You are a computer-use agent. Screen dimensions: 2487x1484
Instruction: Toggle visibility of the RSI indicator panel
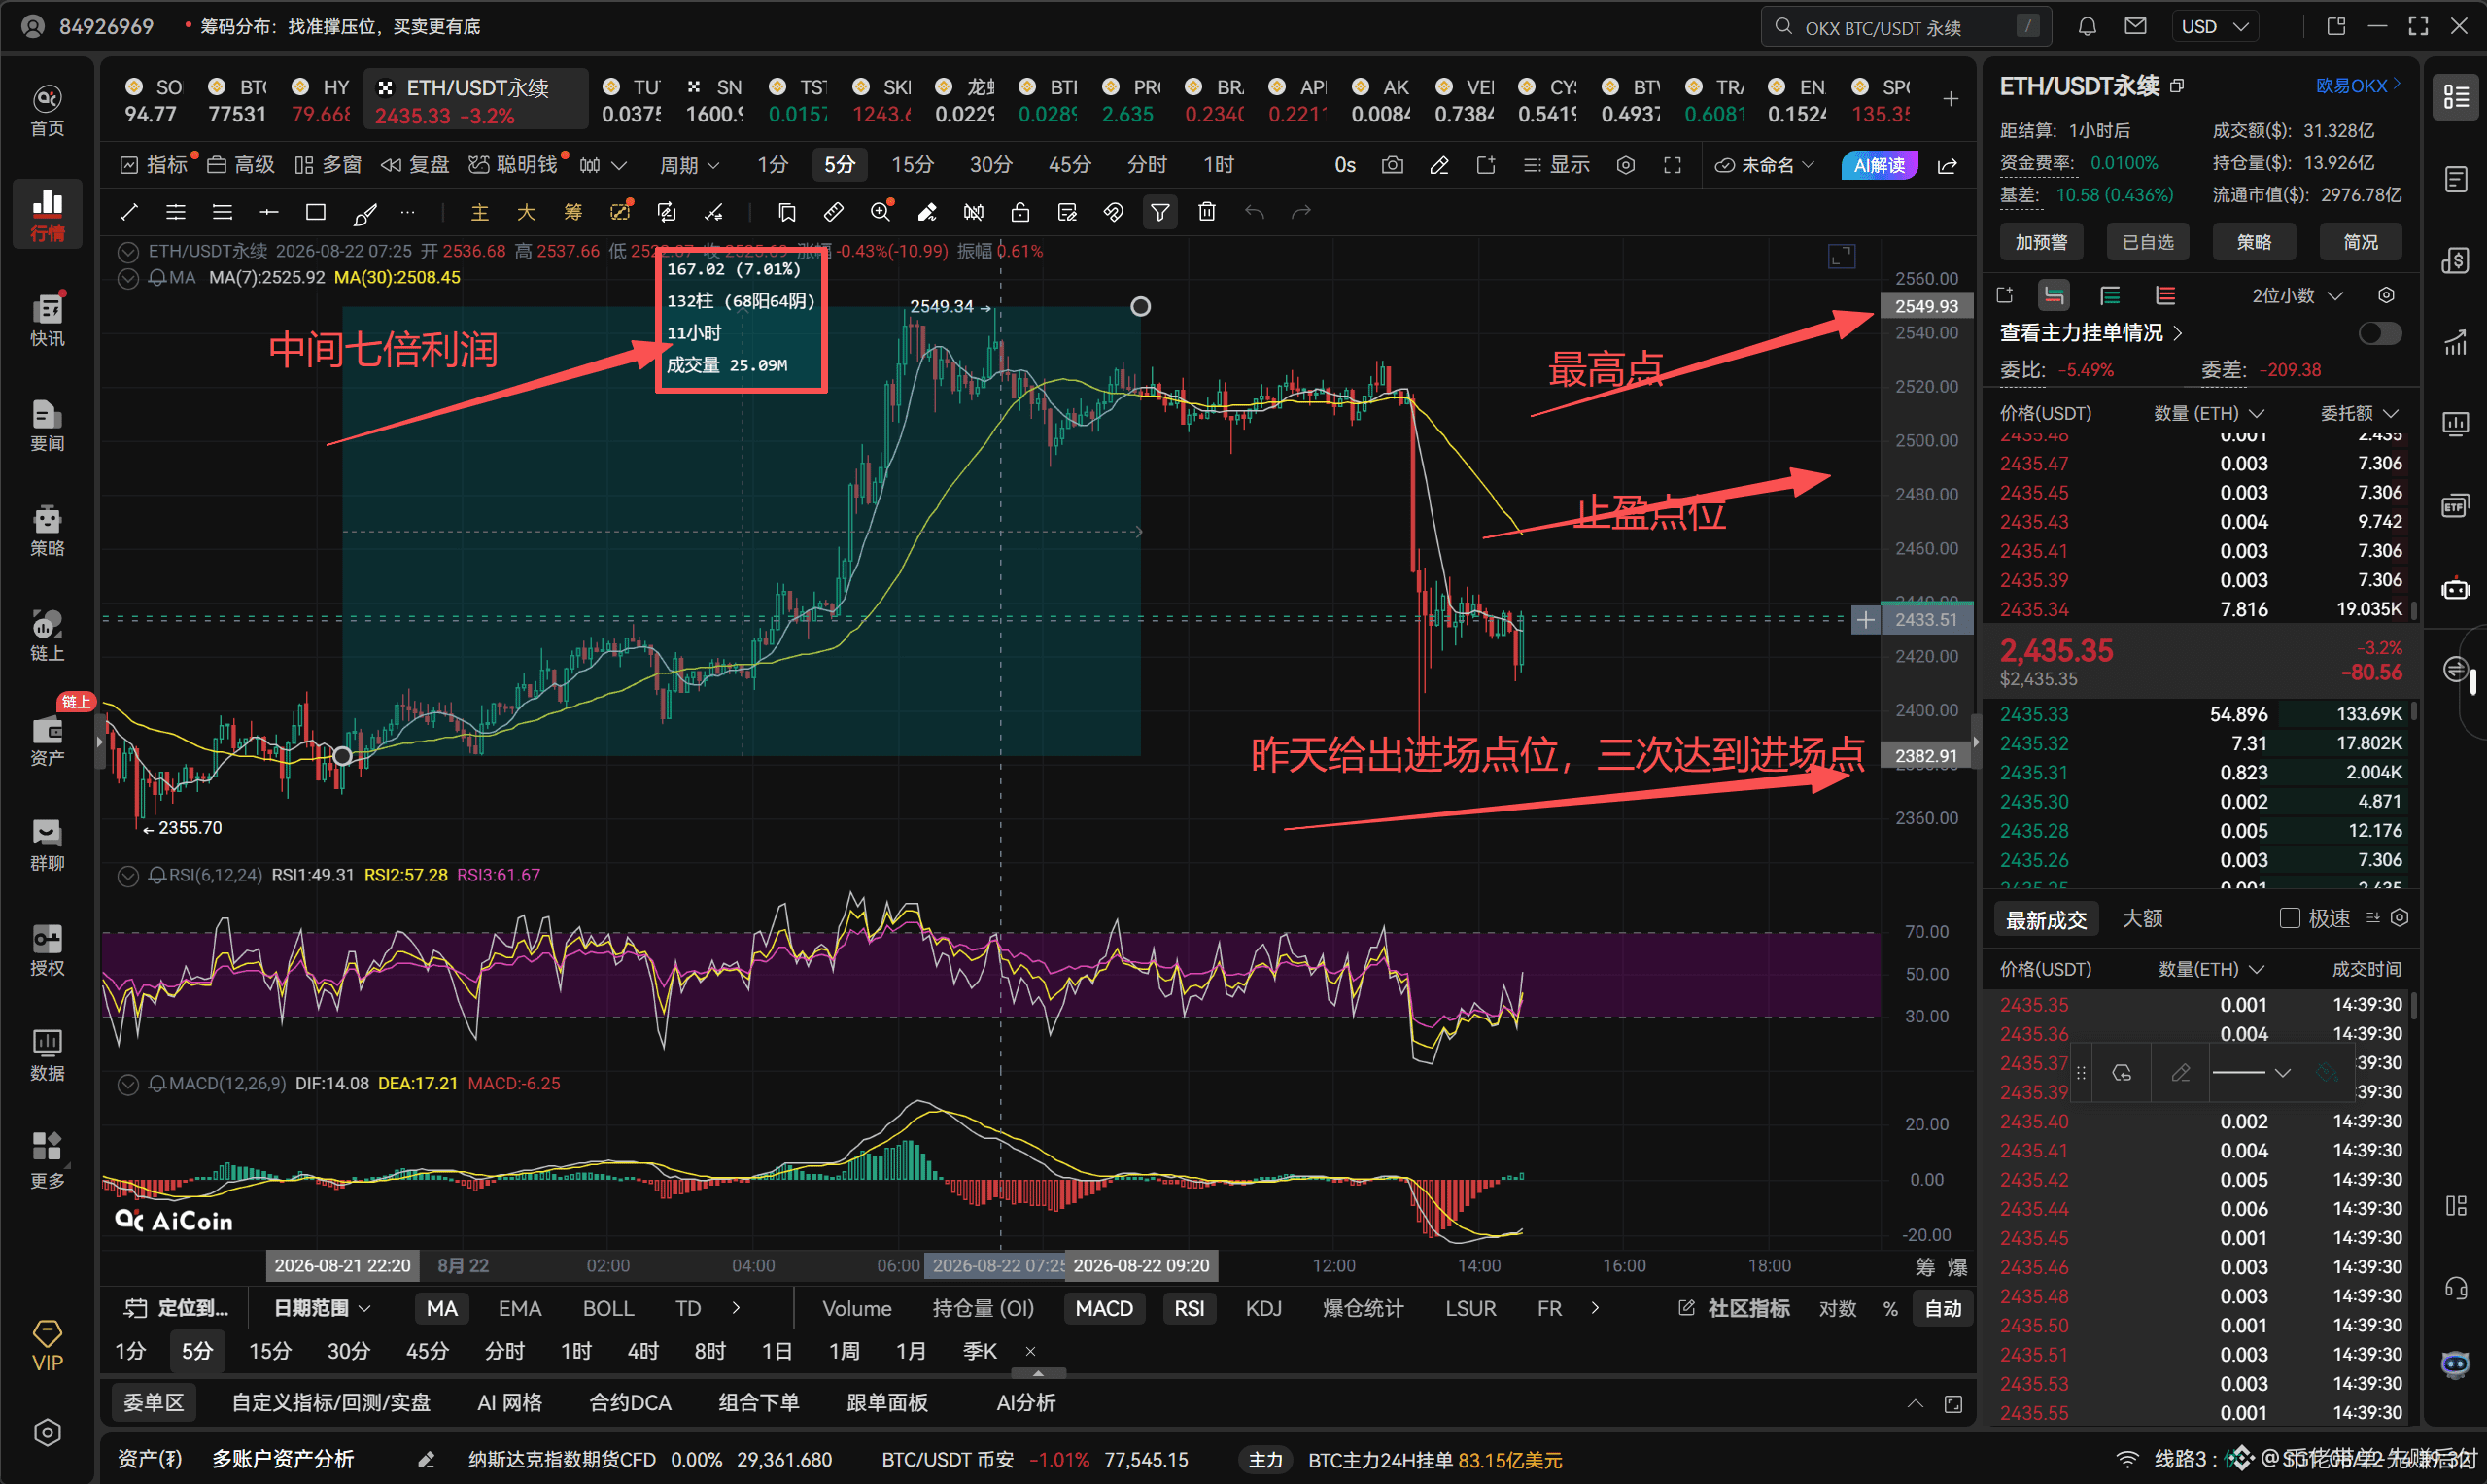128,876
